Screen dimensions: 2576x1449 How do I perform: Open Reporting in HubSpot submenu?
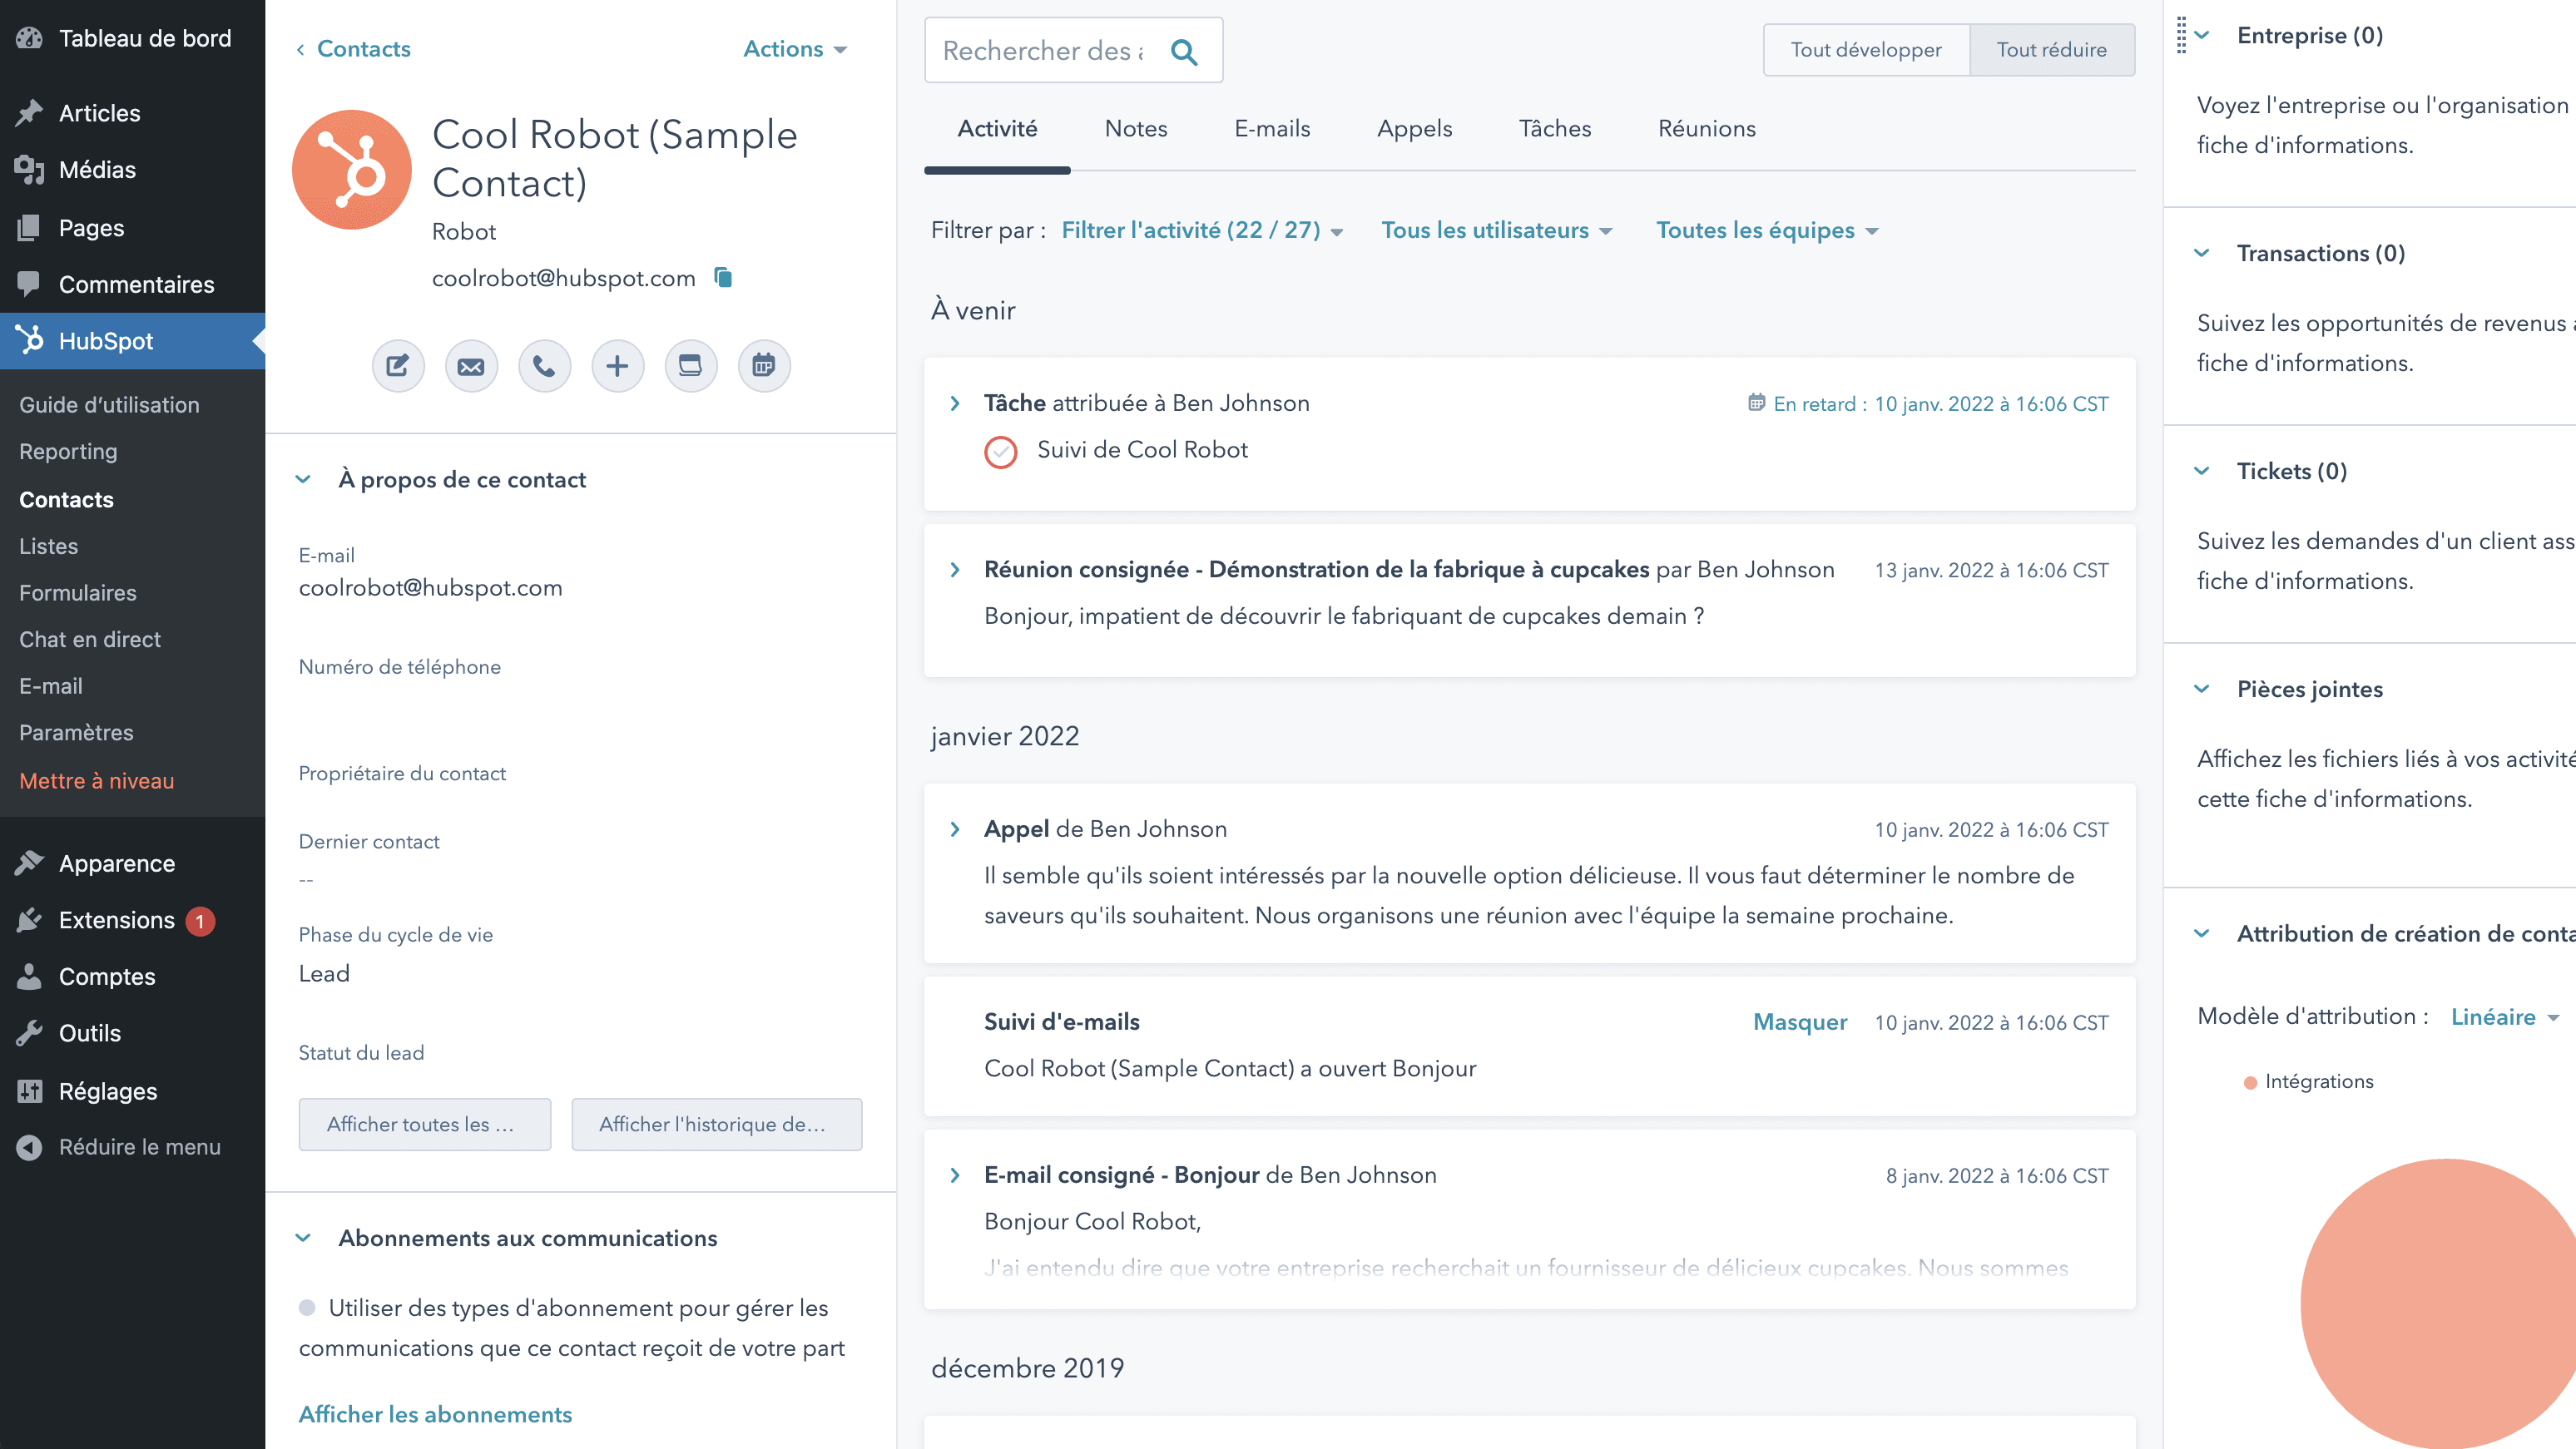(x=68, y=451)
